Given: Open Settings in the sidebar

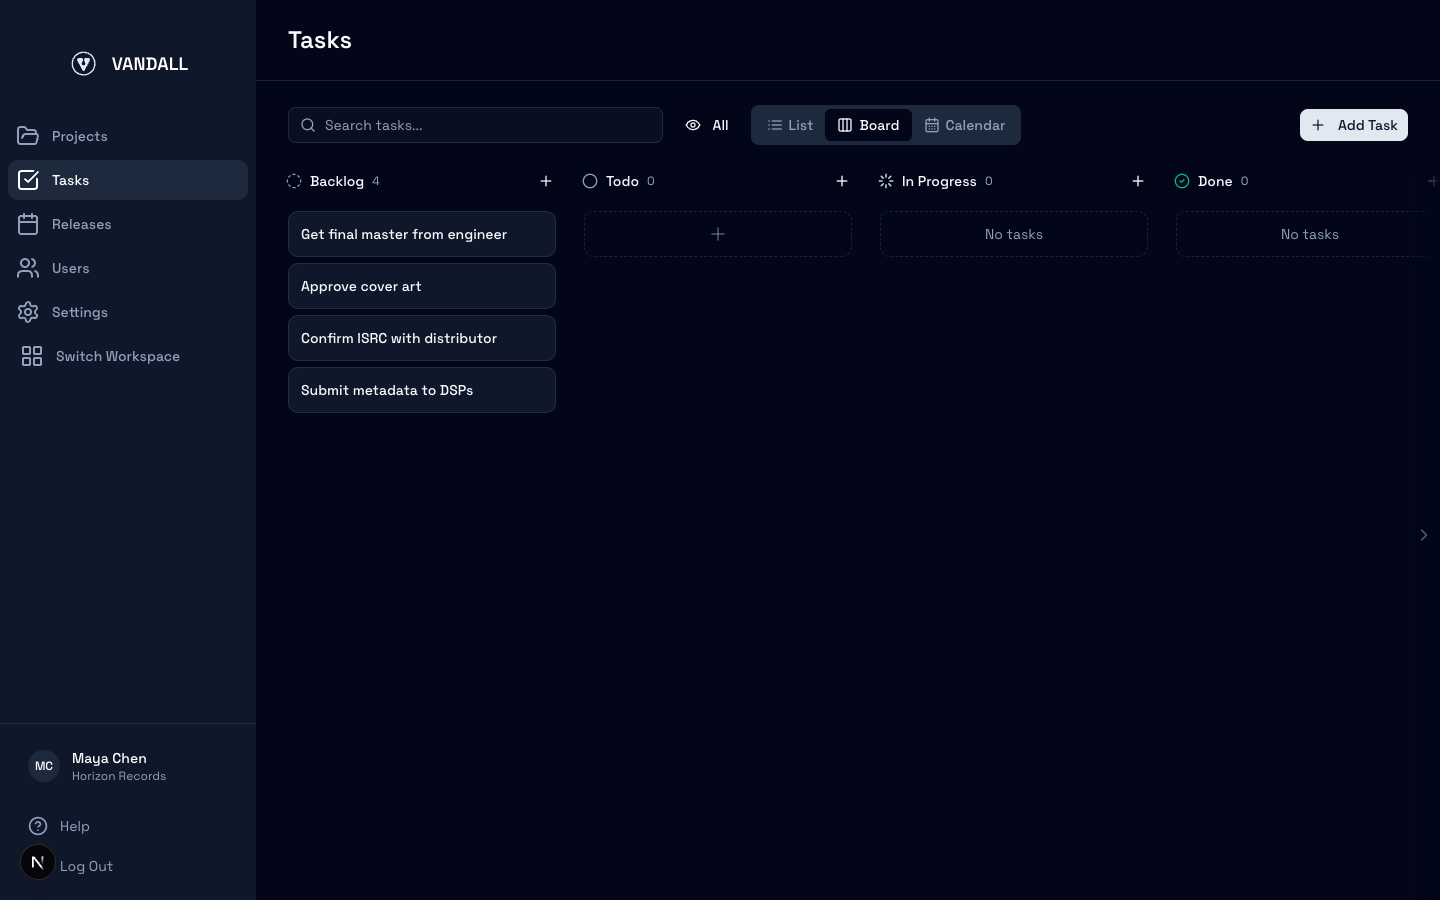Looking at the screenshot, I should coord(128,312).
